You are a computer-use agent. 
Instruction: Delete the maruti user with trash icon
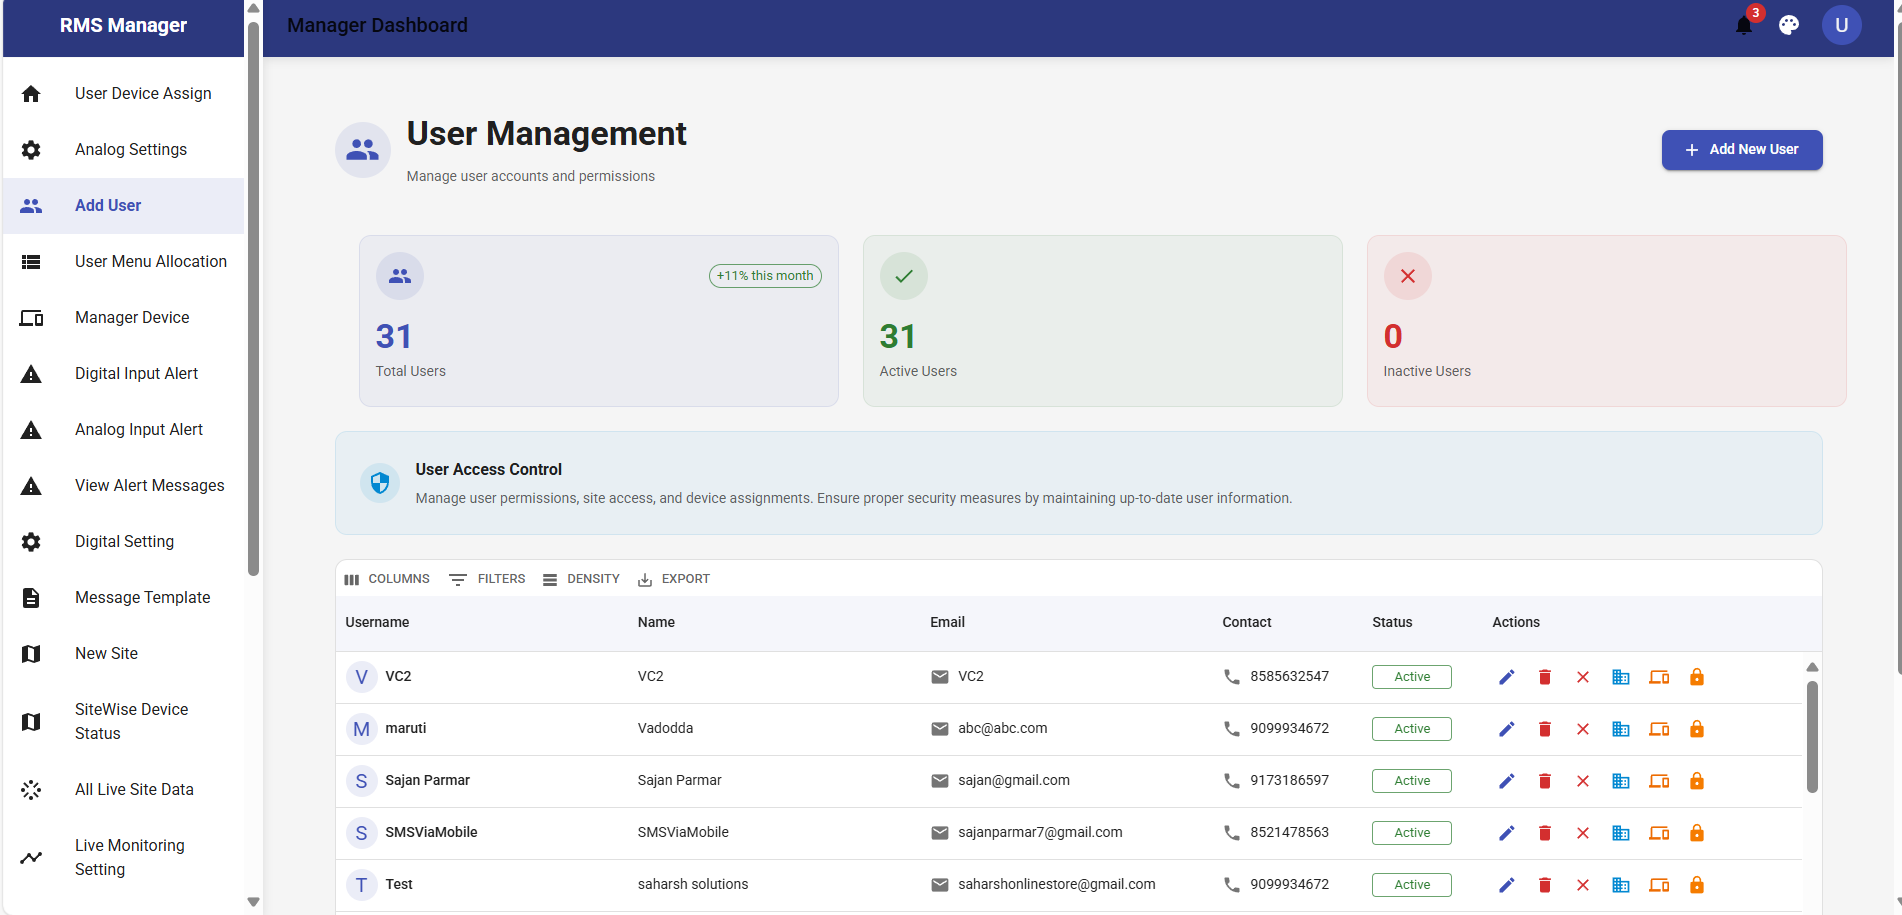[1544, 729]
